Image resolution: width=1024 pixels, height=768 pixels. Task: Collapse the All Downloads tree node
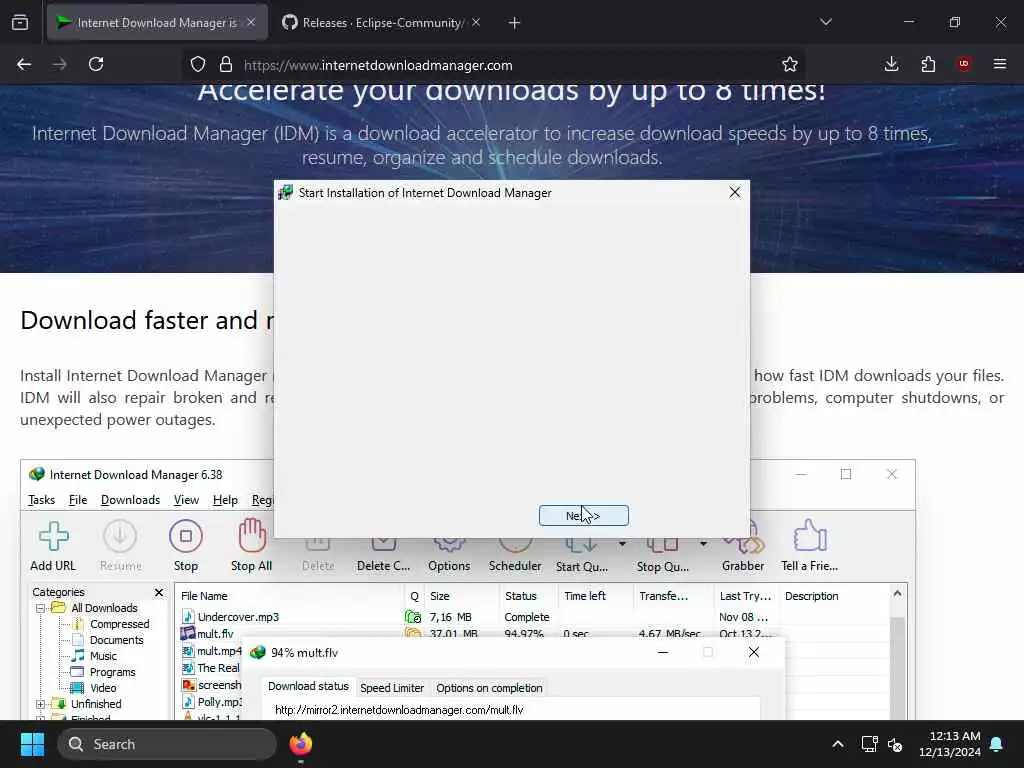tap(40, 608)
